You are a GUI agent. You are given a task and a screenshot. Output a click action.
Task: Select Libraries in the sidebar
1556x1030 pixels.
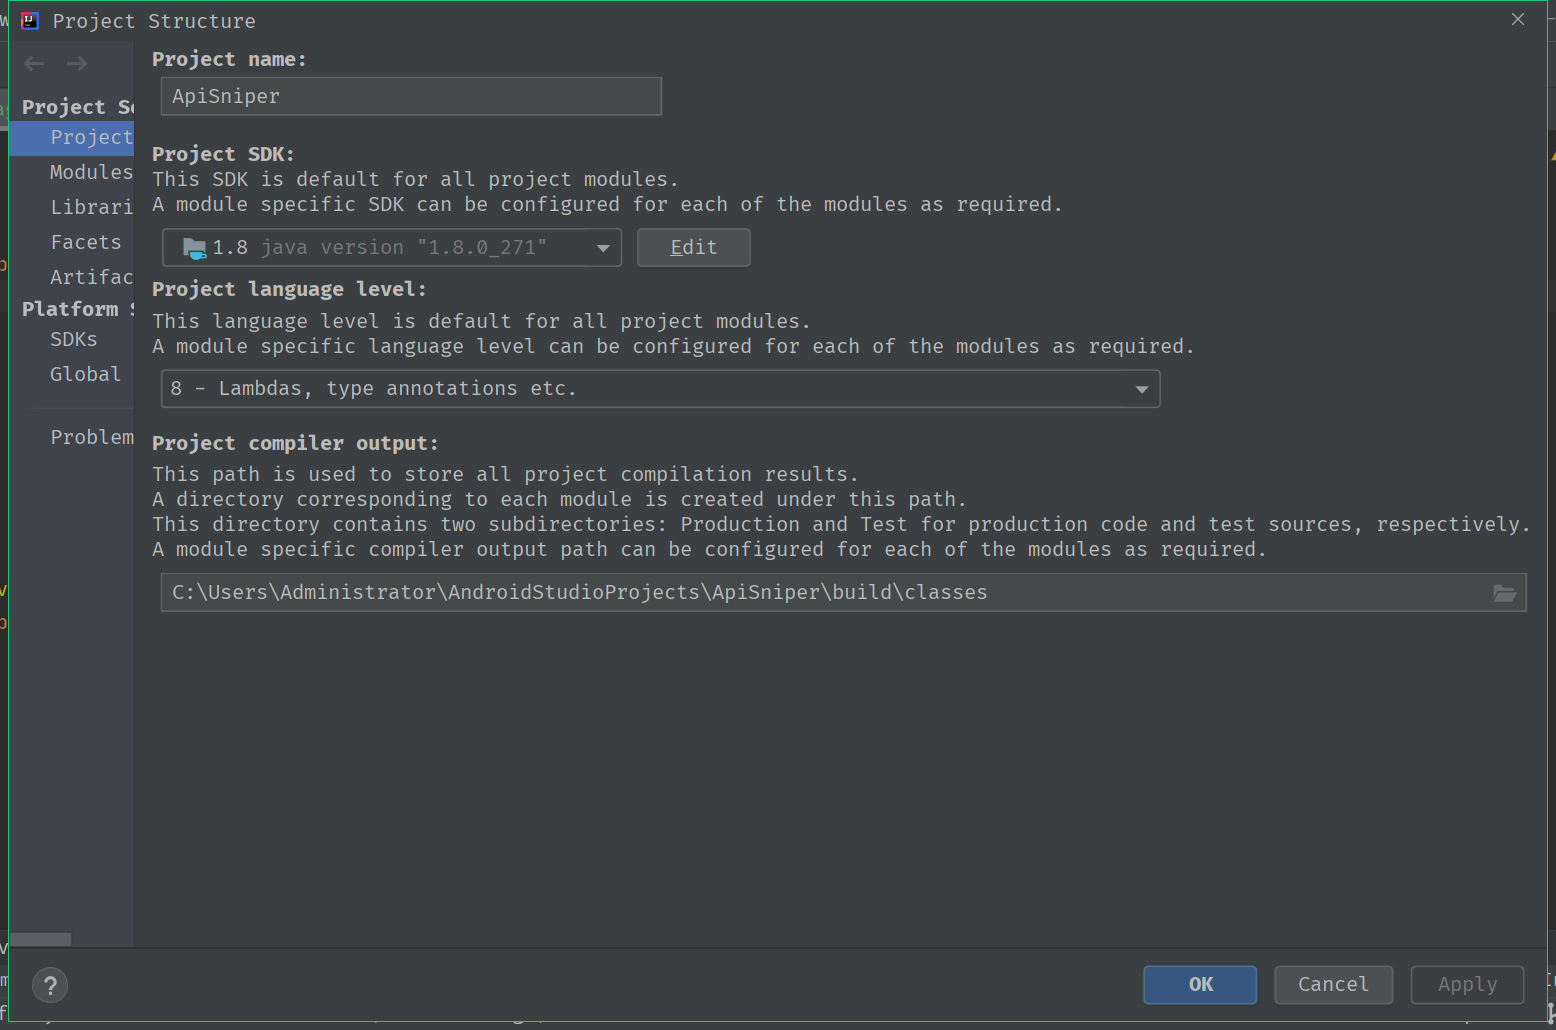92,207
